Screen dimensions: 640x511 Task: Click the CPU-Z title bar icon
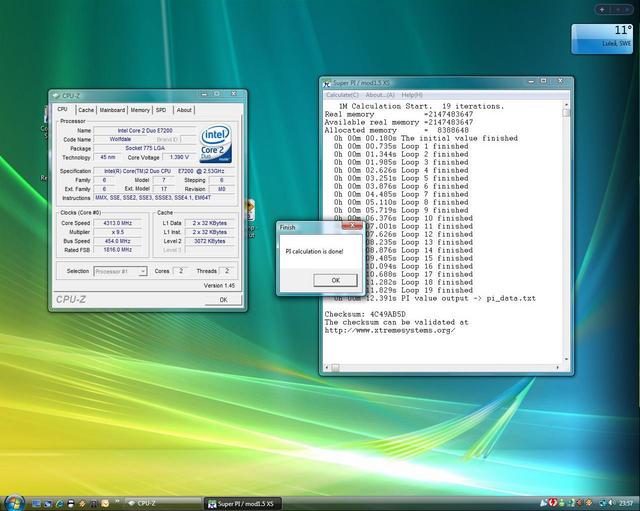pos(56,96)
